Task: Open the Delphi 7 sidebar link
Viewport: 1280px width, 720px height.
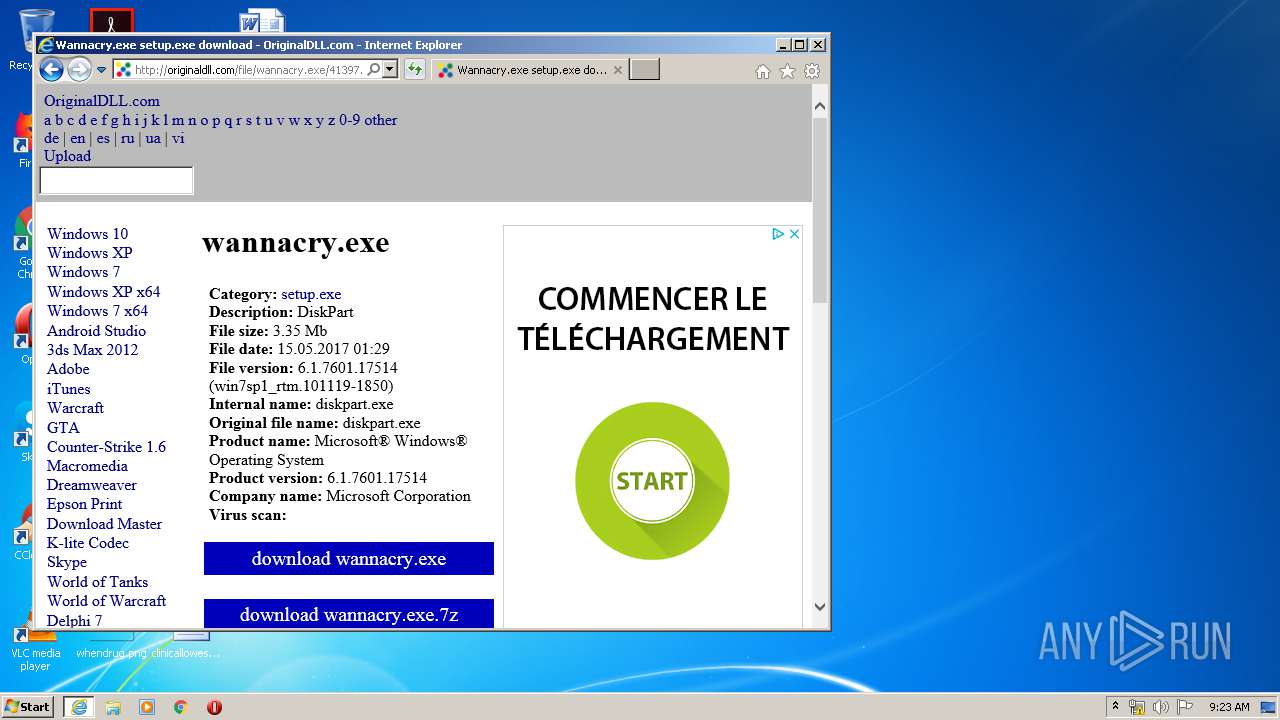Action: click(x=75, y=621)
